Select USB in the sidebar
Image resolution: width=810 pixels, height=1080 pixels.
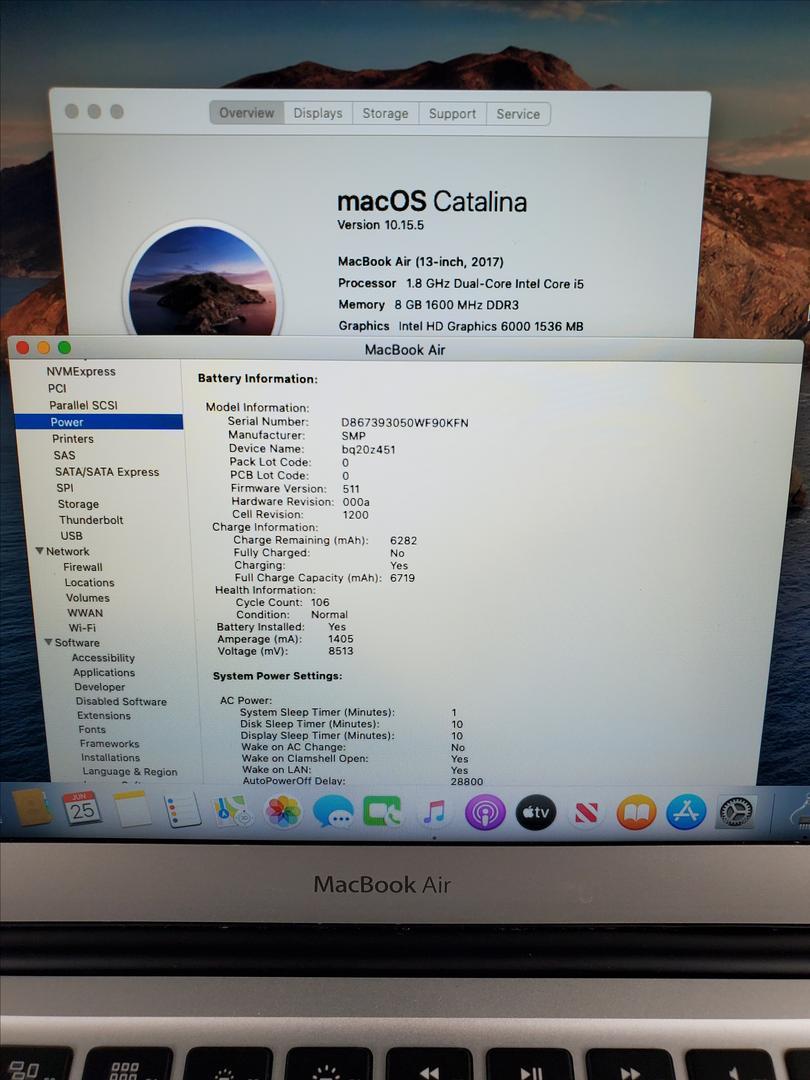(71, 536)
